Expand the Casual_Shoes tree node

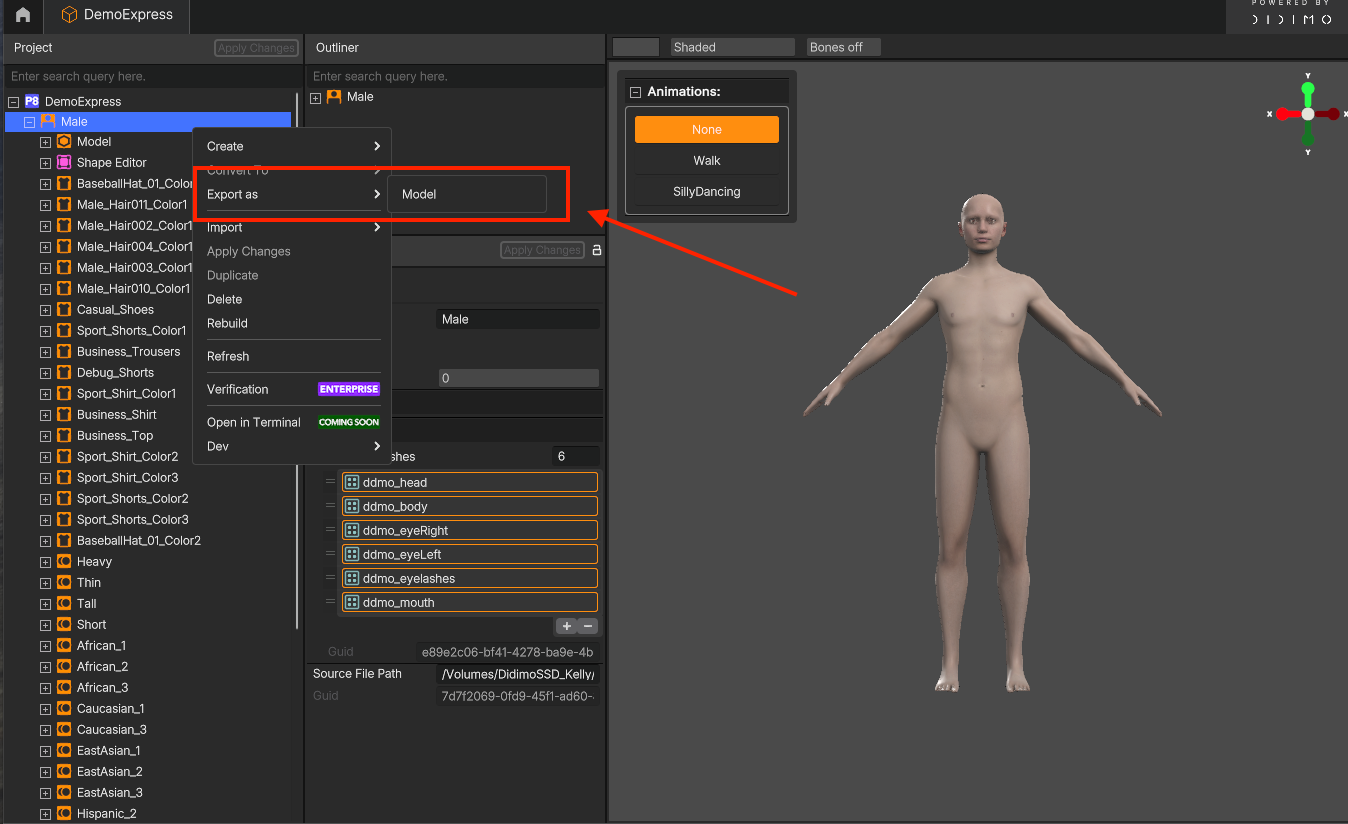tap(45, 310)
